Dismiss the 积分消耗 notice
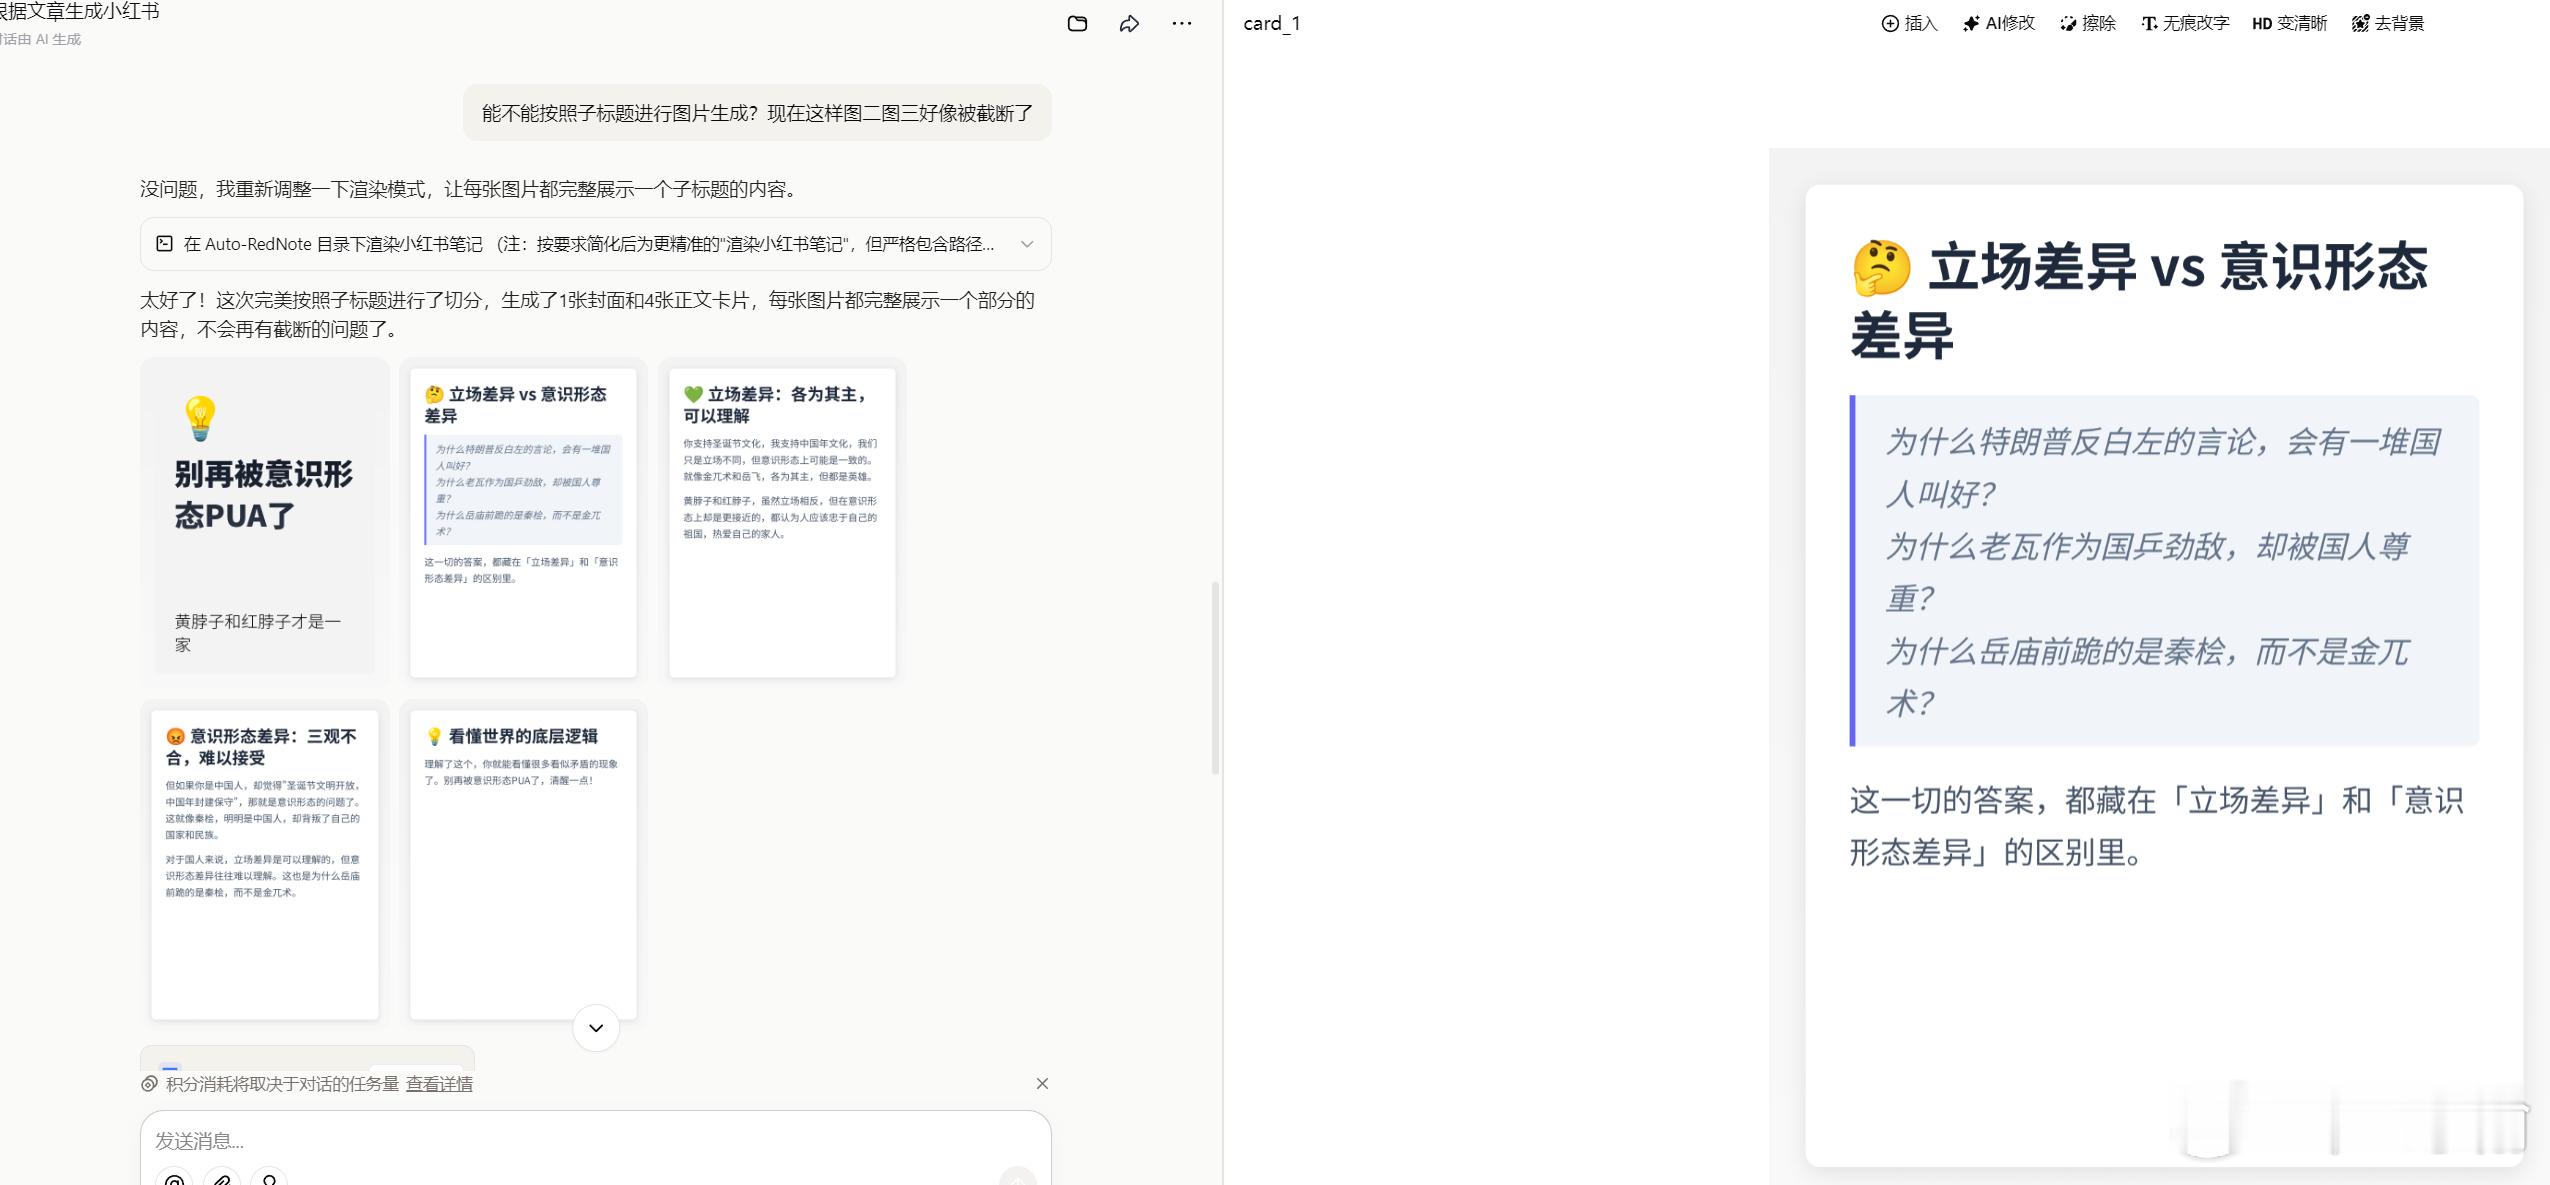2550x1185 pixels. [x=1042, y=1084]
